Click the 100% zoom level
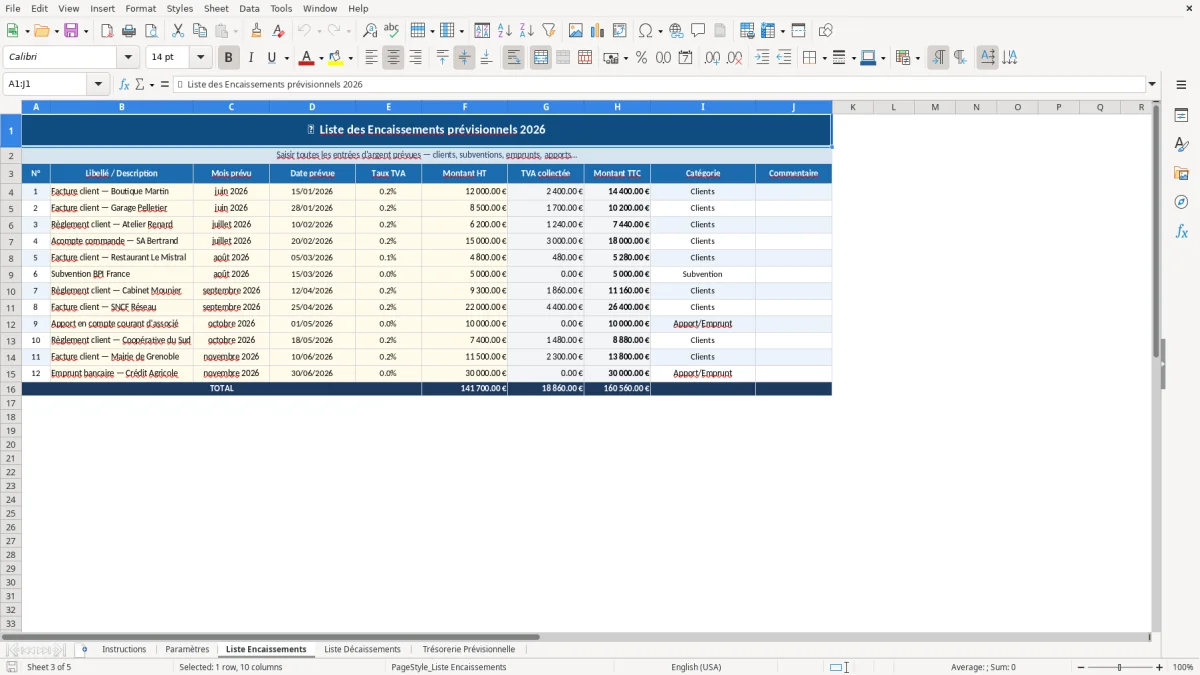 1183,667
